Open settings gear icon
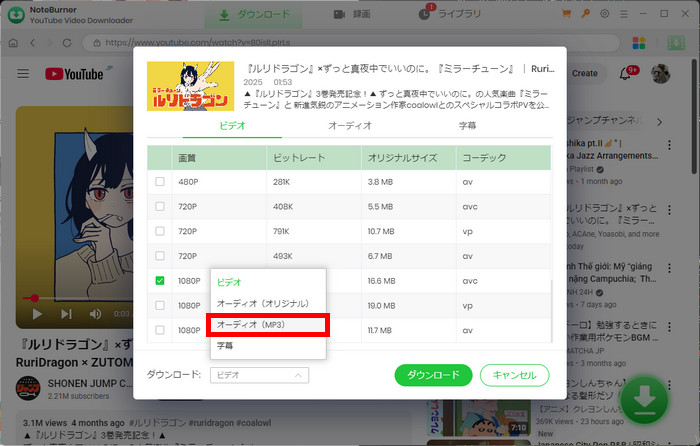Viewport: 700px width, 446px height. click(x=604, y=14)
